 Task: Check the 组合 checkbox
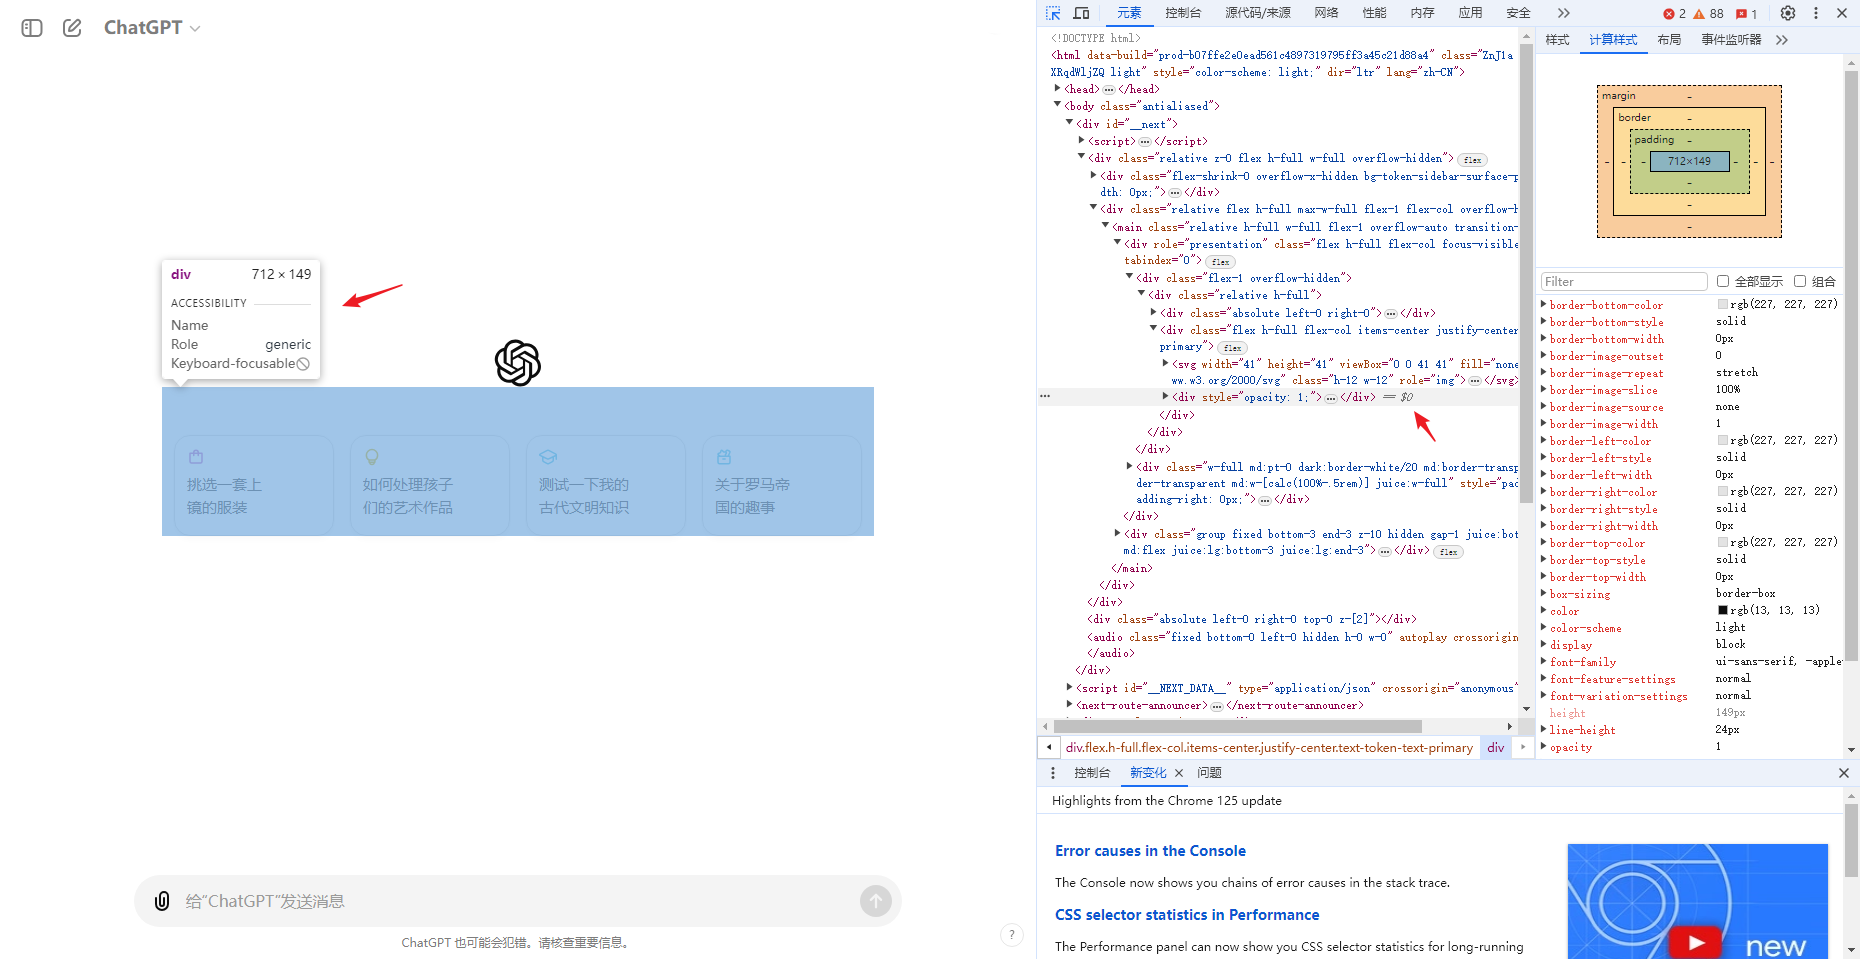[x=1800, y=281]
